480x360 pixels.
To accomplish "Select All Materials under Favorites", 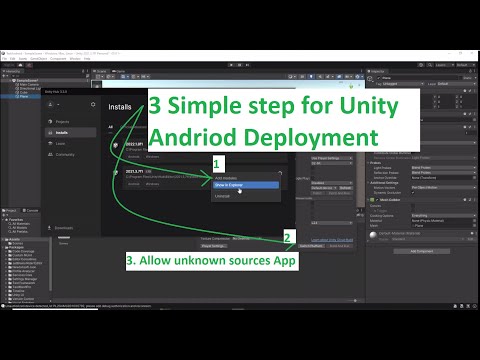I will pyautogui.click(x=19, y=224).
